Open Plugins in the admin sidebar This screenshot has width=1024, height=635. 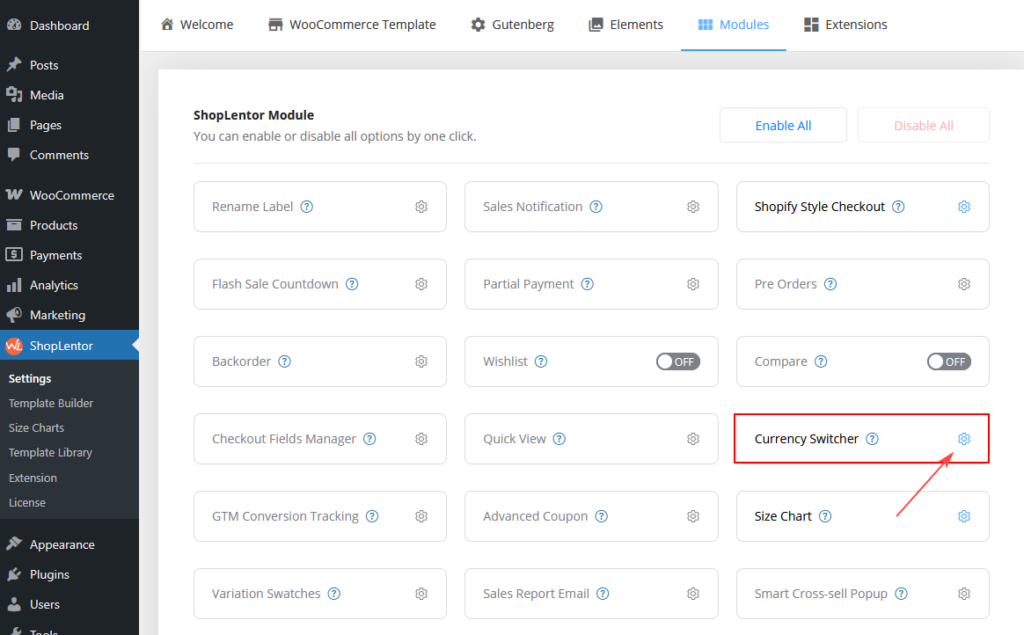coord(49,574)
